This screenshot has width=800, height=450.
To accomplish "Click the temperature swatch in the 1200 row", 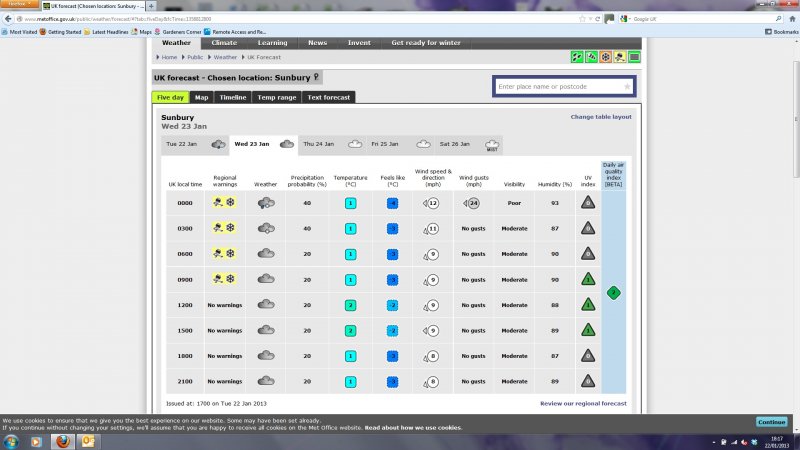I will (x=351, y=305).
